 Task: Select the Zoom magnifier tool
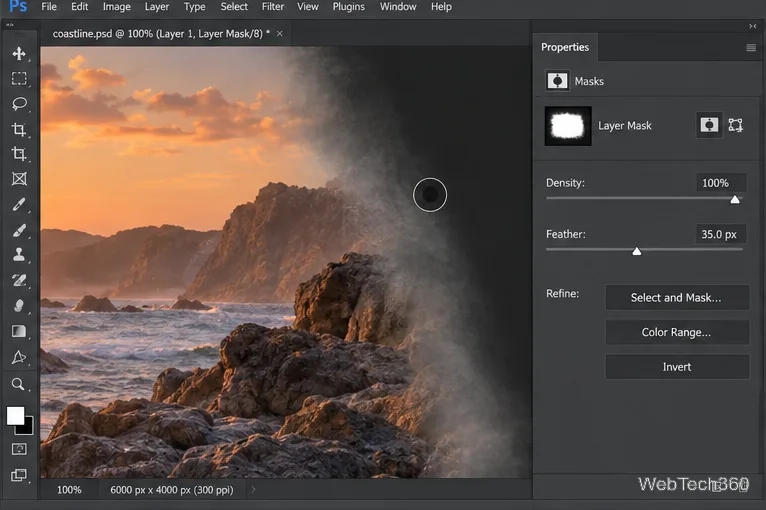(x=19, y=384)
